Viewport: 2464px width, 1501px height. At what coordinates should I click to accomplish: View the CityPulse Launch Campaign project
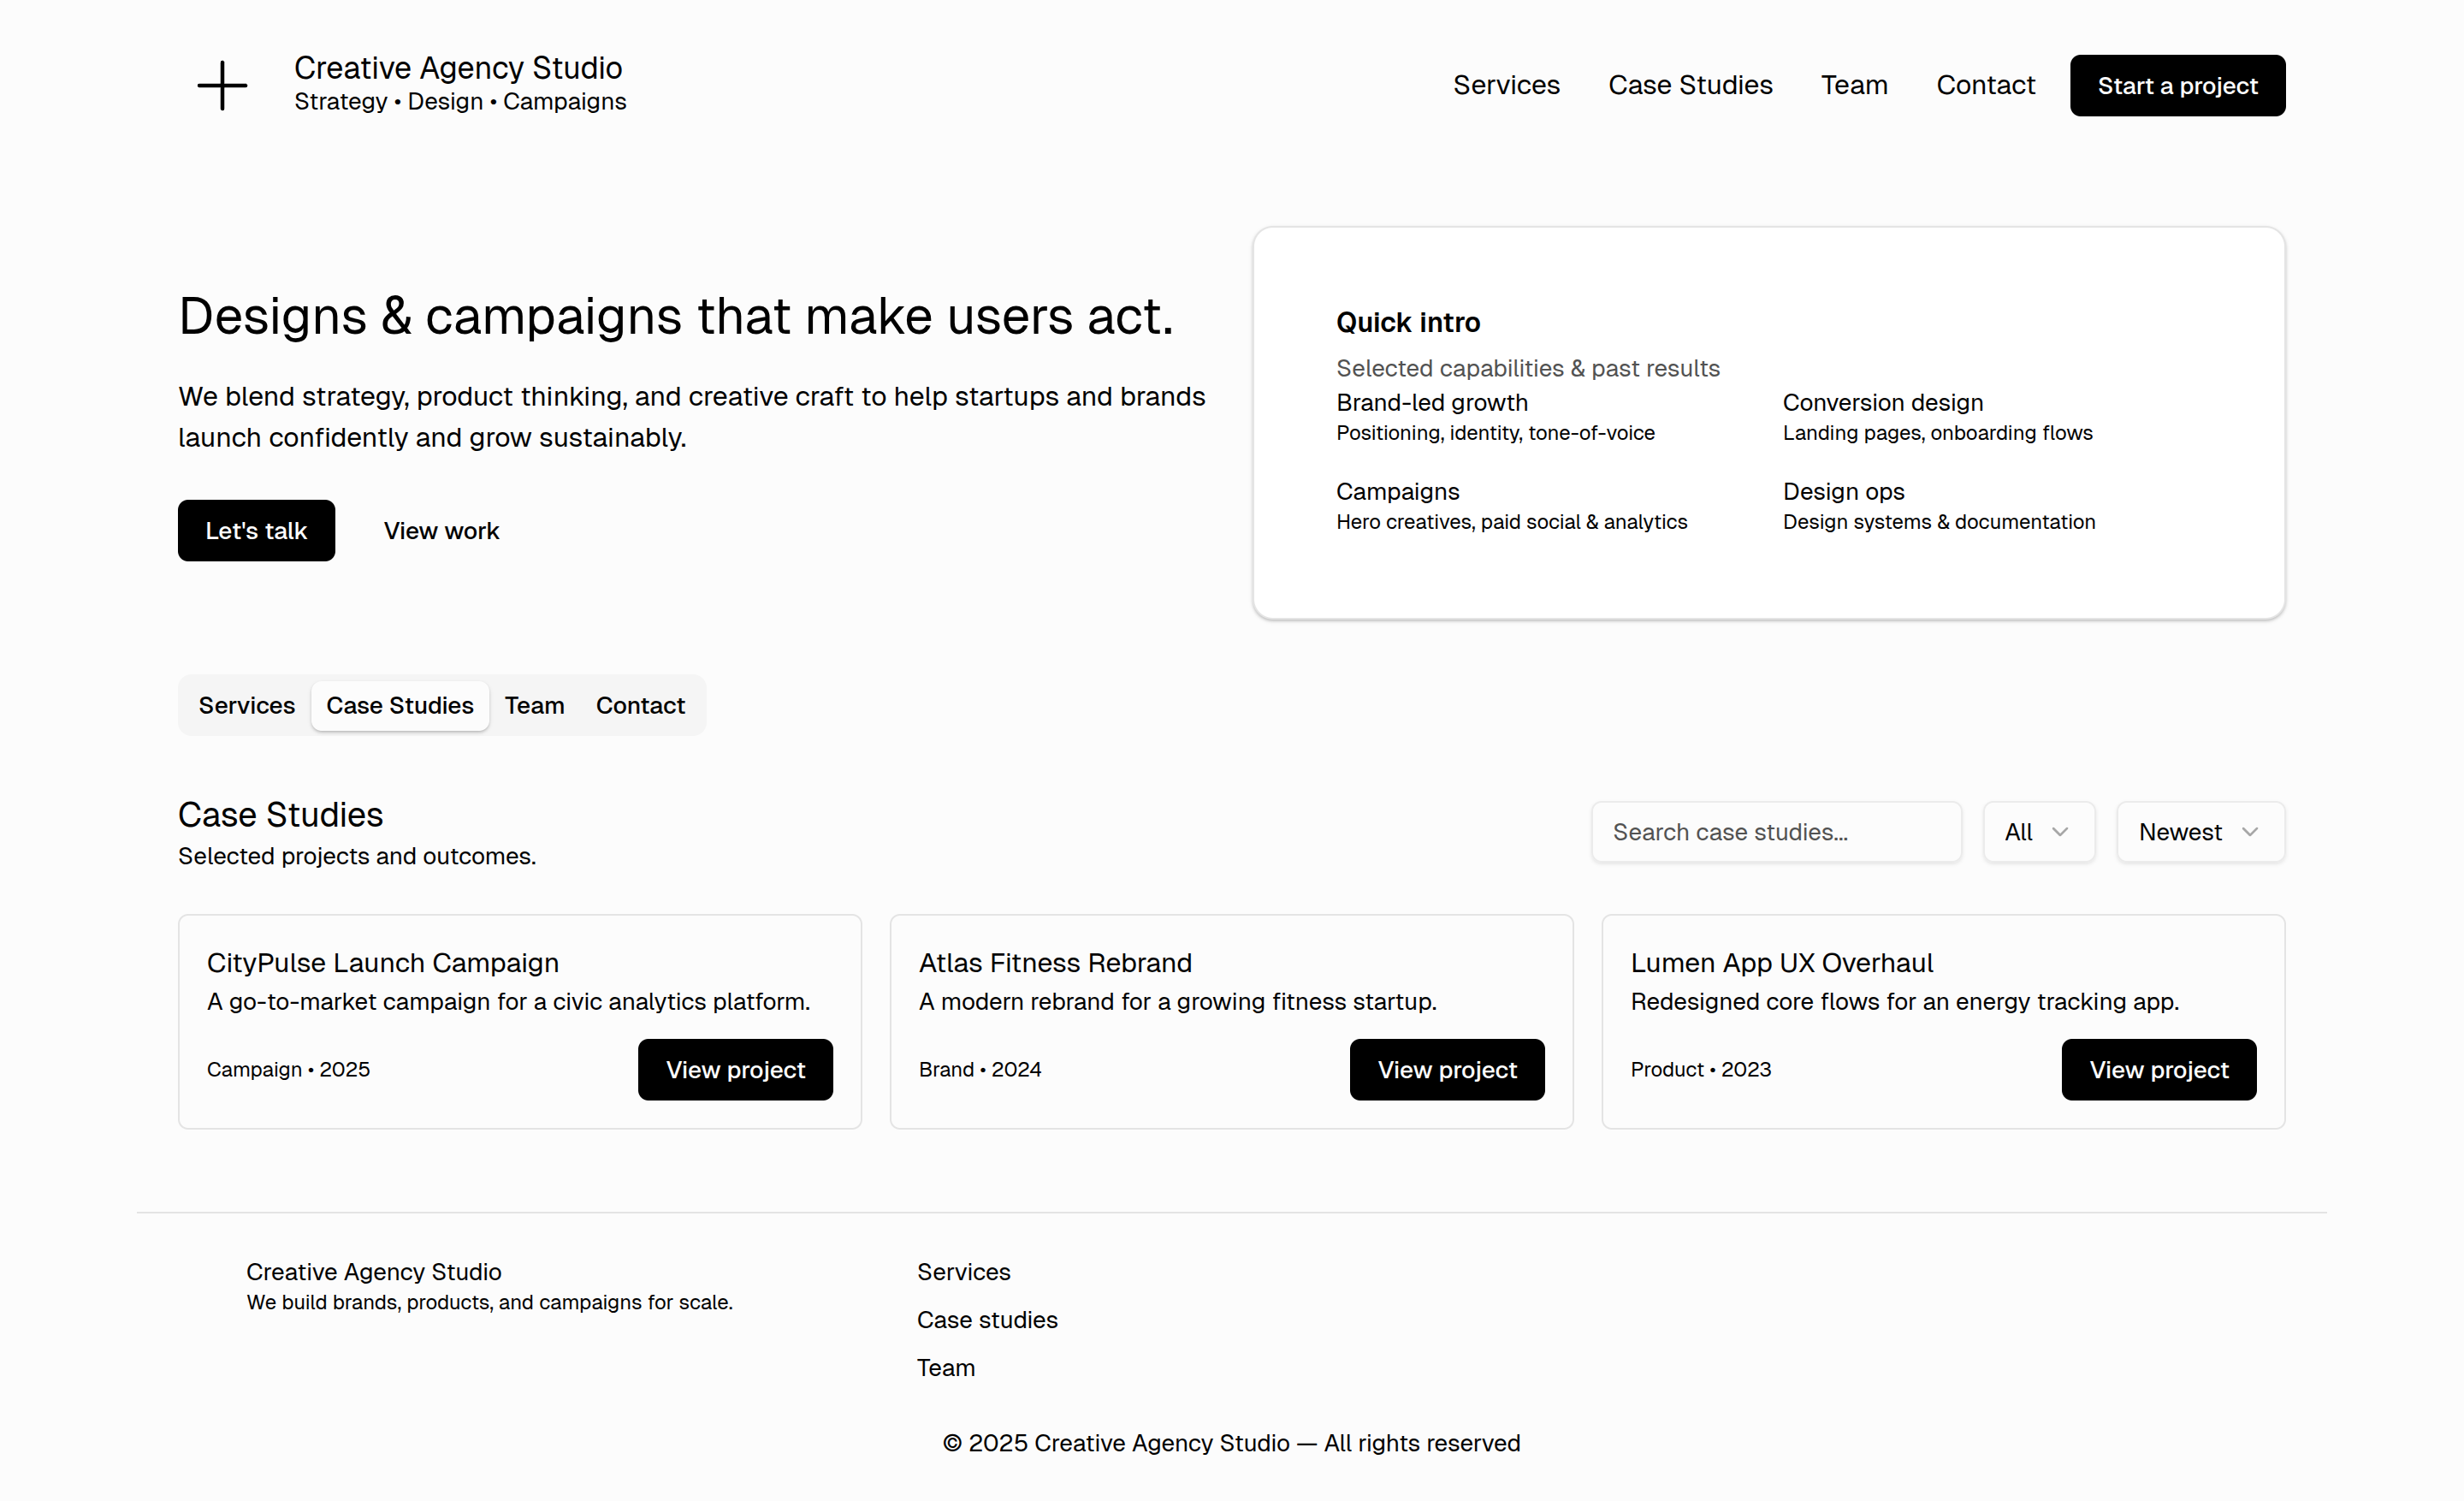[735, 1069]
